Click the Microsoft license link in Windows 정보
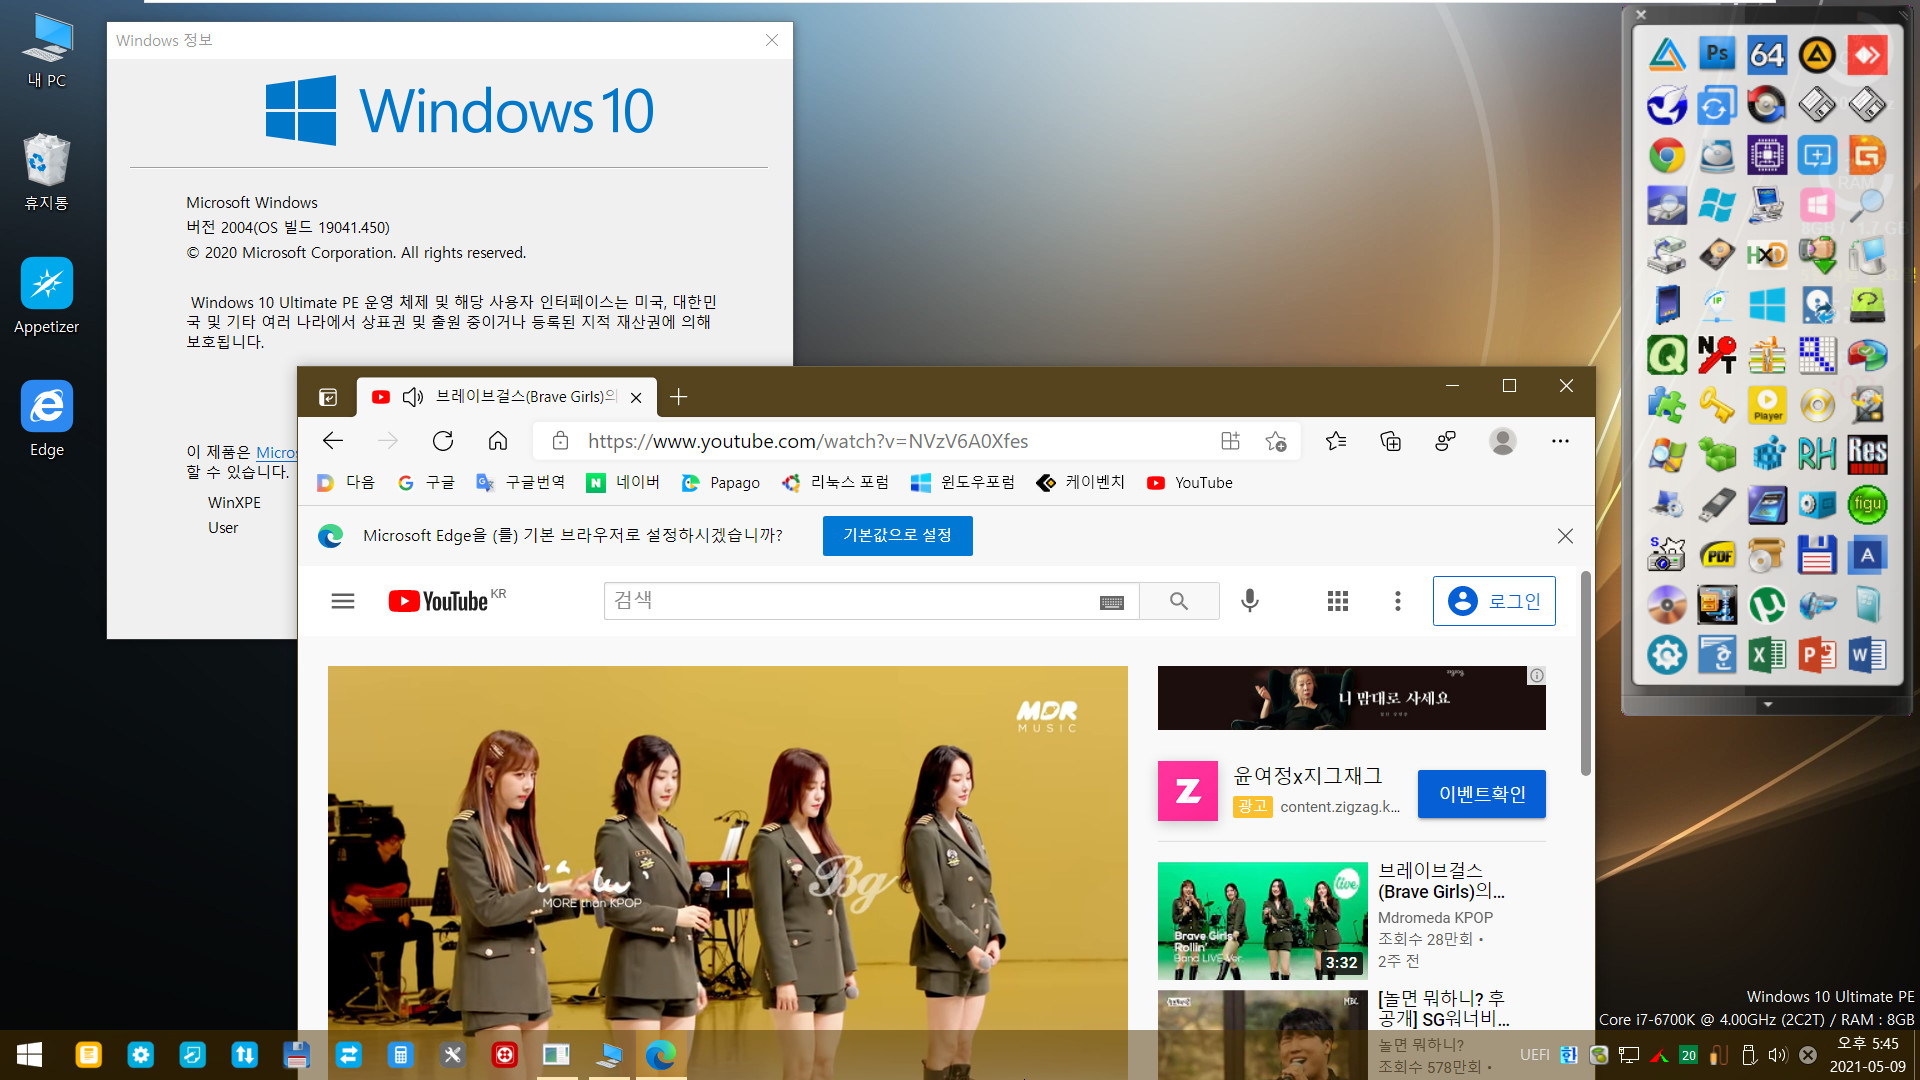The image size is (1920, 1080). pos(276,453)
